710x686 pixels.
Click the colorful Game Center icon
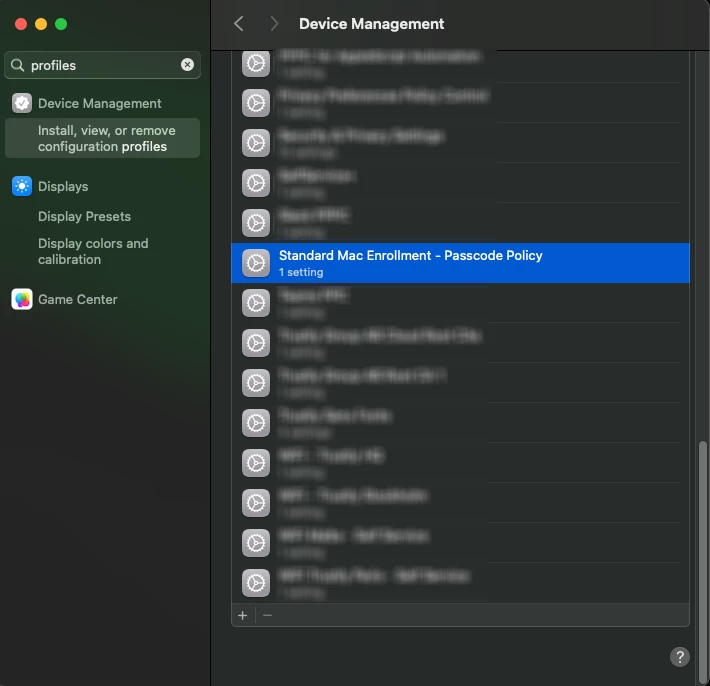(22, 299)
